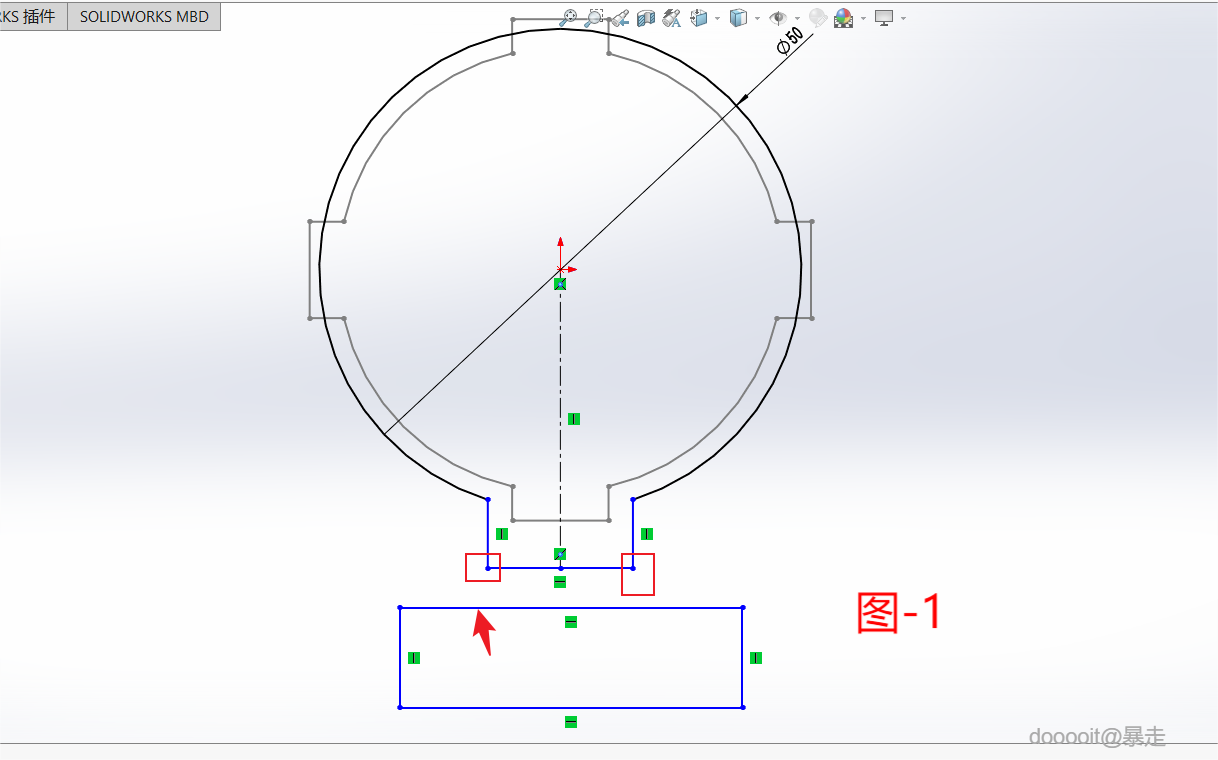
Task: Go back to the Previous View
Action: point(620,17)
